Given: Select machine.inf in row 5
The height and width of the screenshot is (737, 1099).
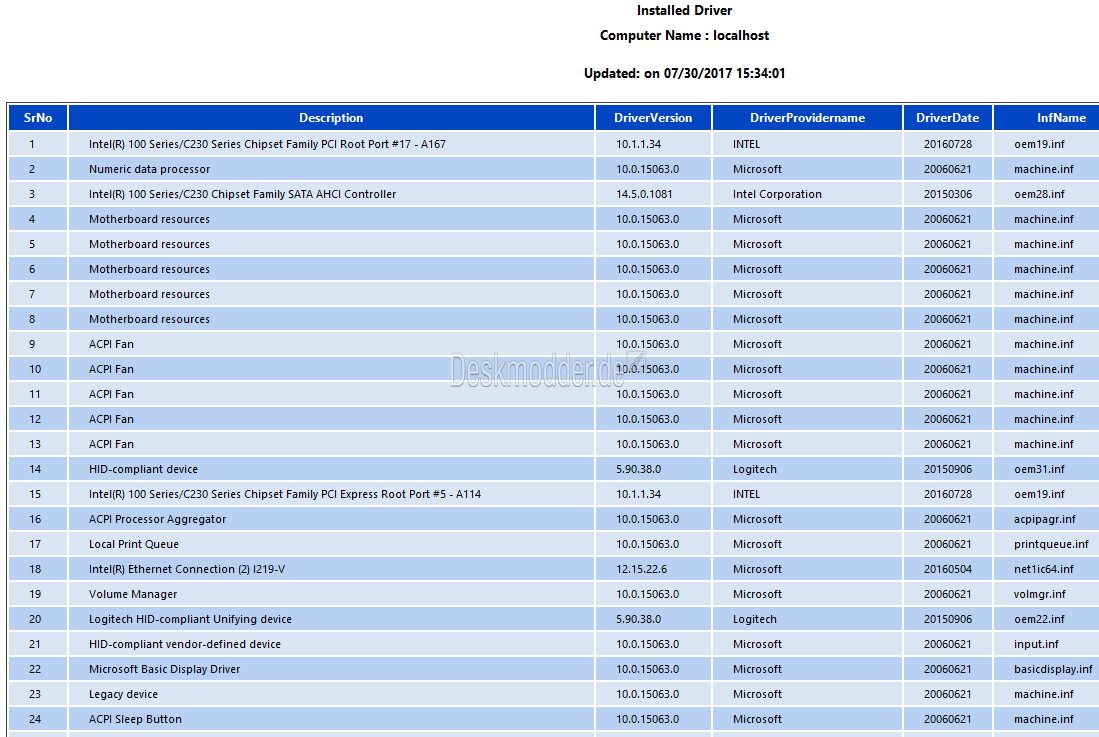Looking at the screenshot, I should pos(1044,244).
